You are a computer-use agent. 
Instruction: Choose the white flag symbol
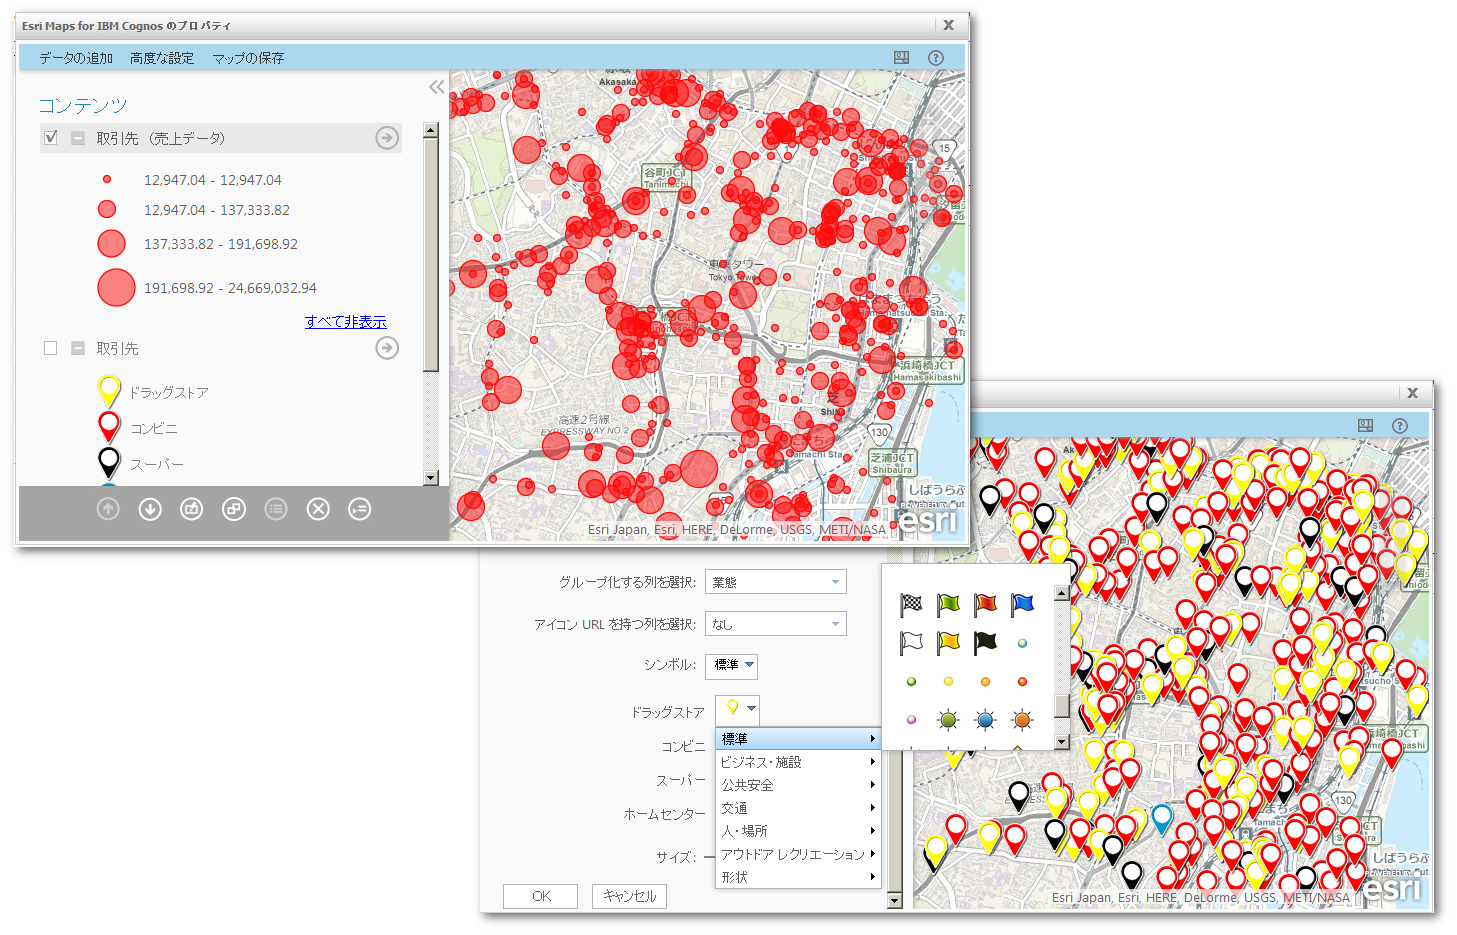(911, 642)
